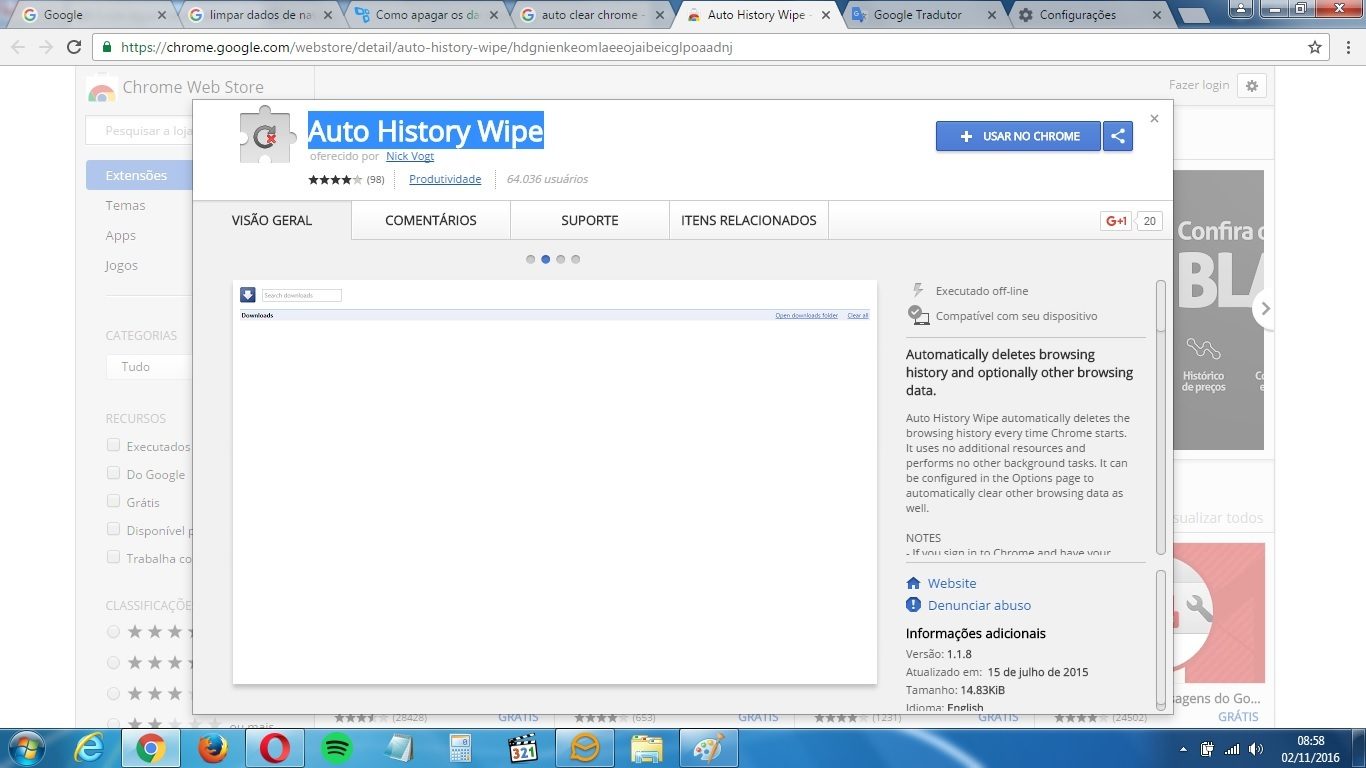Image resolution: width=1366 pixels, height=768 pixels.
Task: Select the VISÃO GERAL tab
Action: point(272,221)
